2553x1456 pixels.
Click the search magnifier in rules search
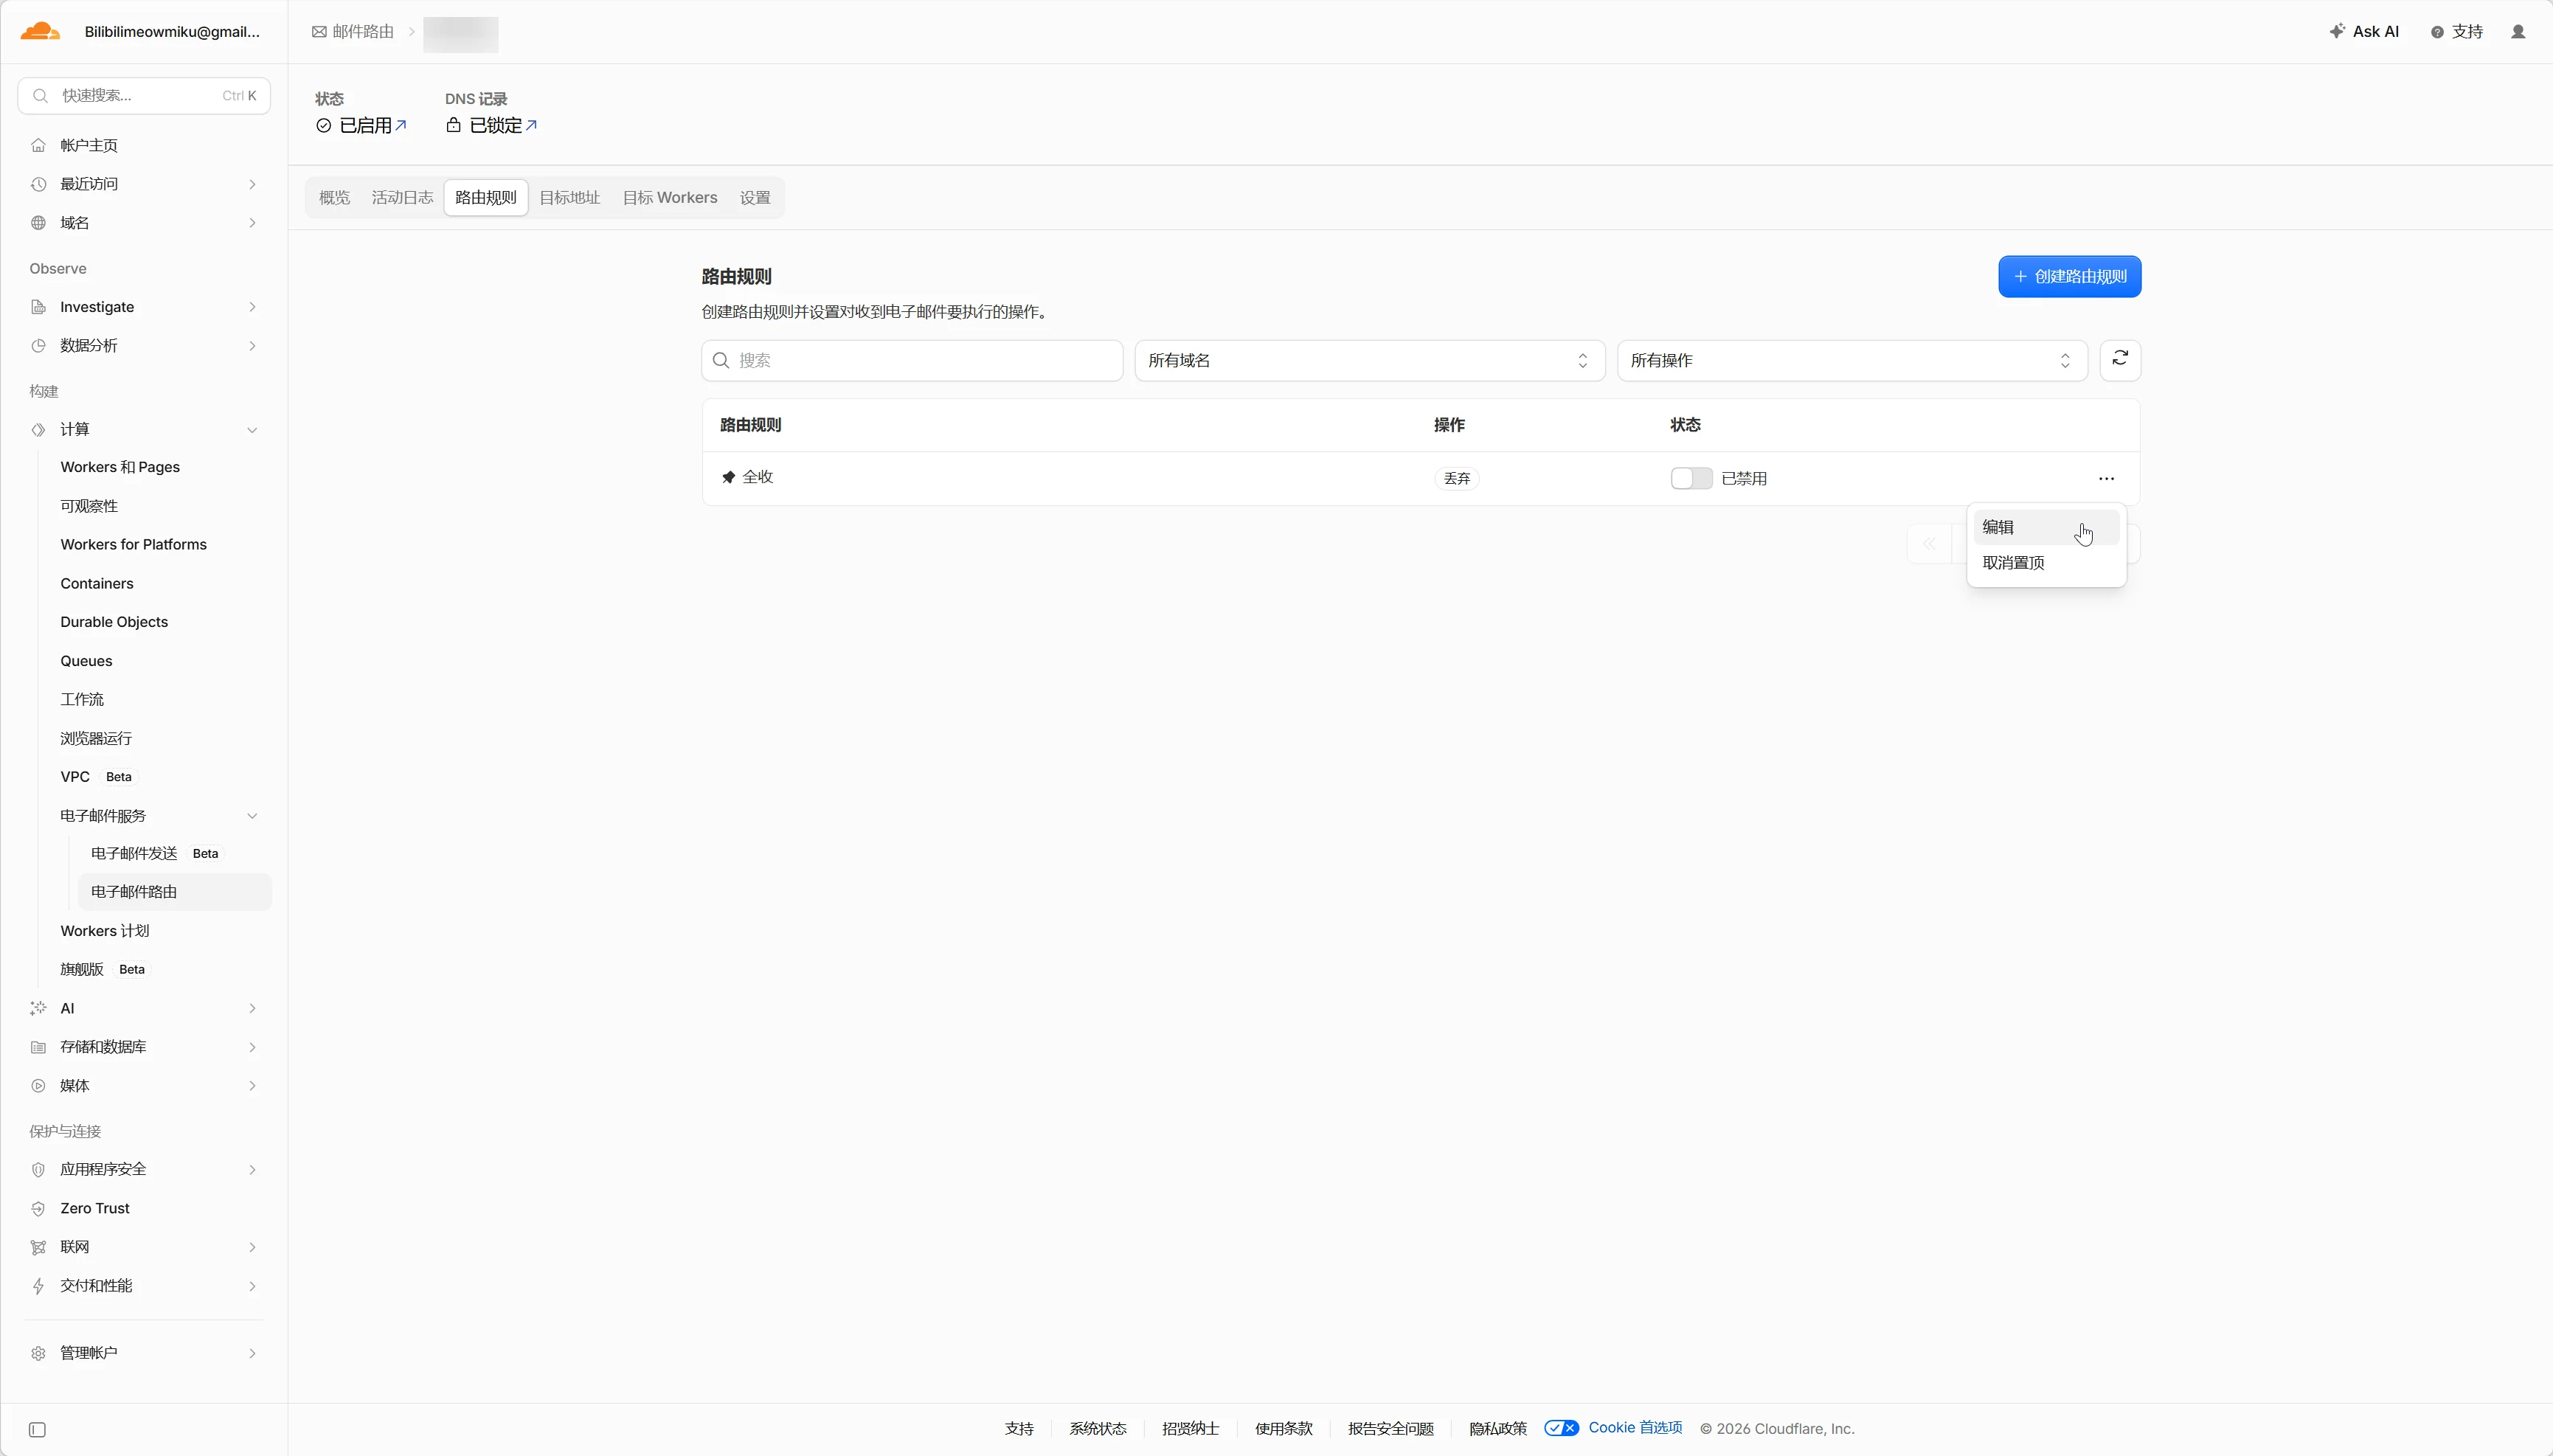click(721, 360)
